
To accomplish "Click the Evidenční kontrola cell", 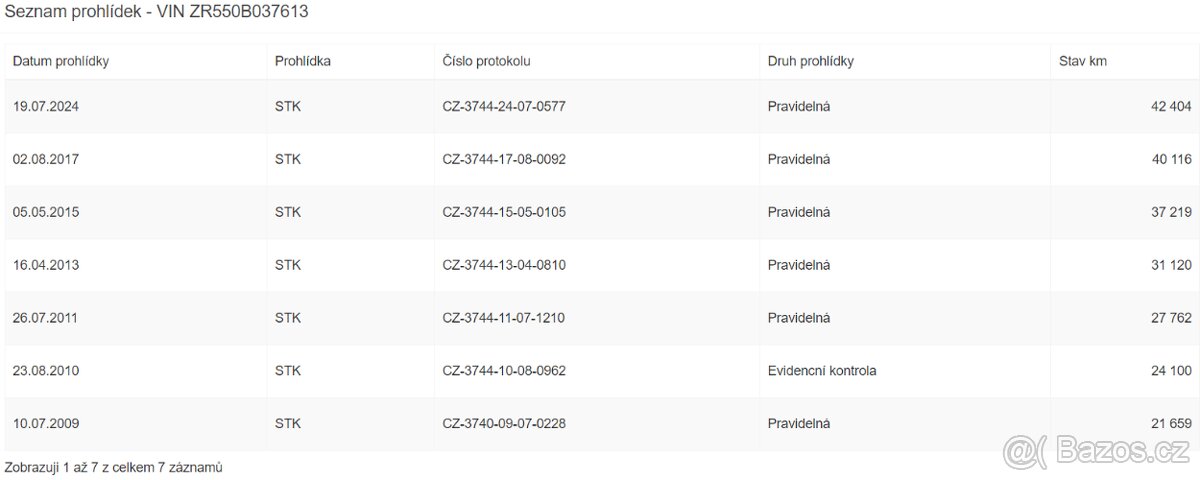I will coord(822,371).
